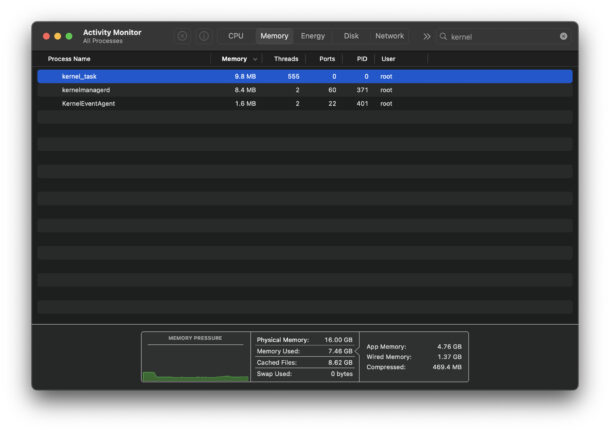Open the Network tab
610x432 pixels.
click(x=389, y=36)
